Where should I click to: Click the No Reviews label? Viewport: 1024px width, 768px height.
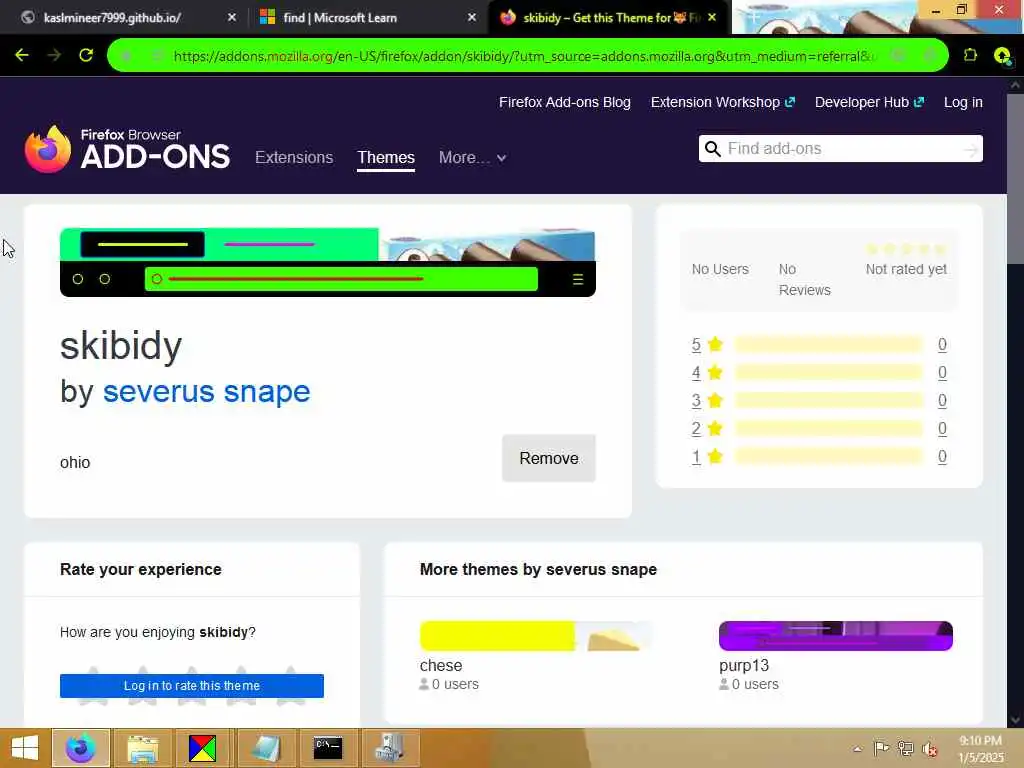click(x=805, y=280)
